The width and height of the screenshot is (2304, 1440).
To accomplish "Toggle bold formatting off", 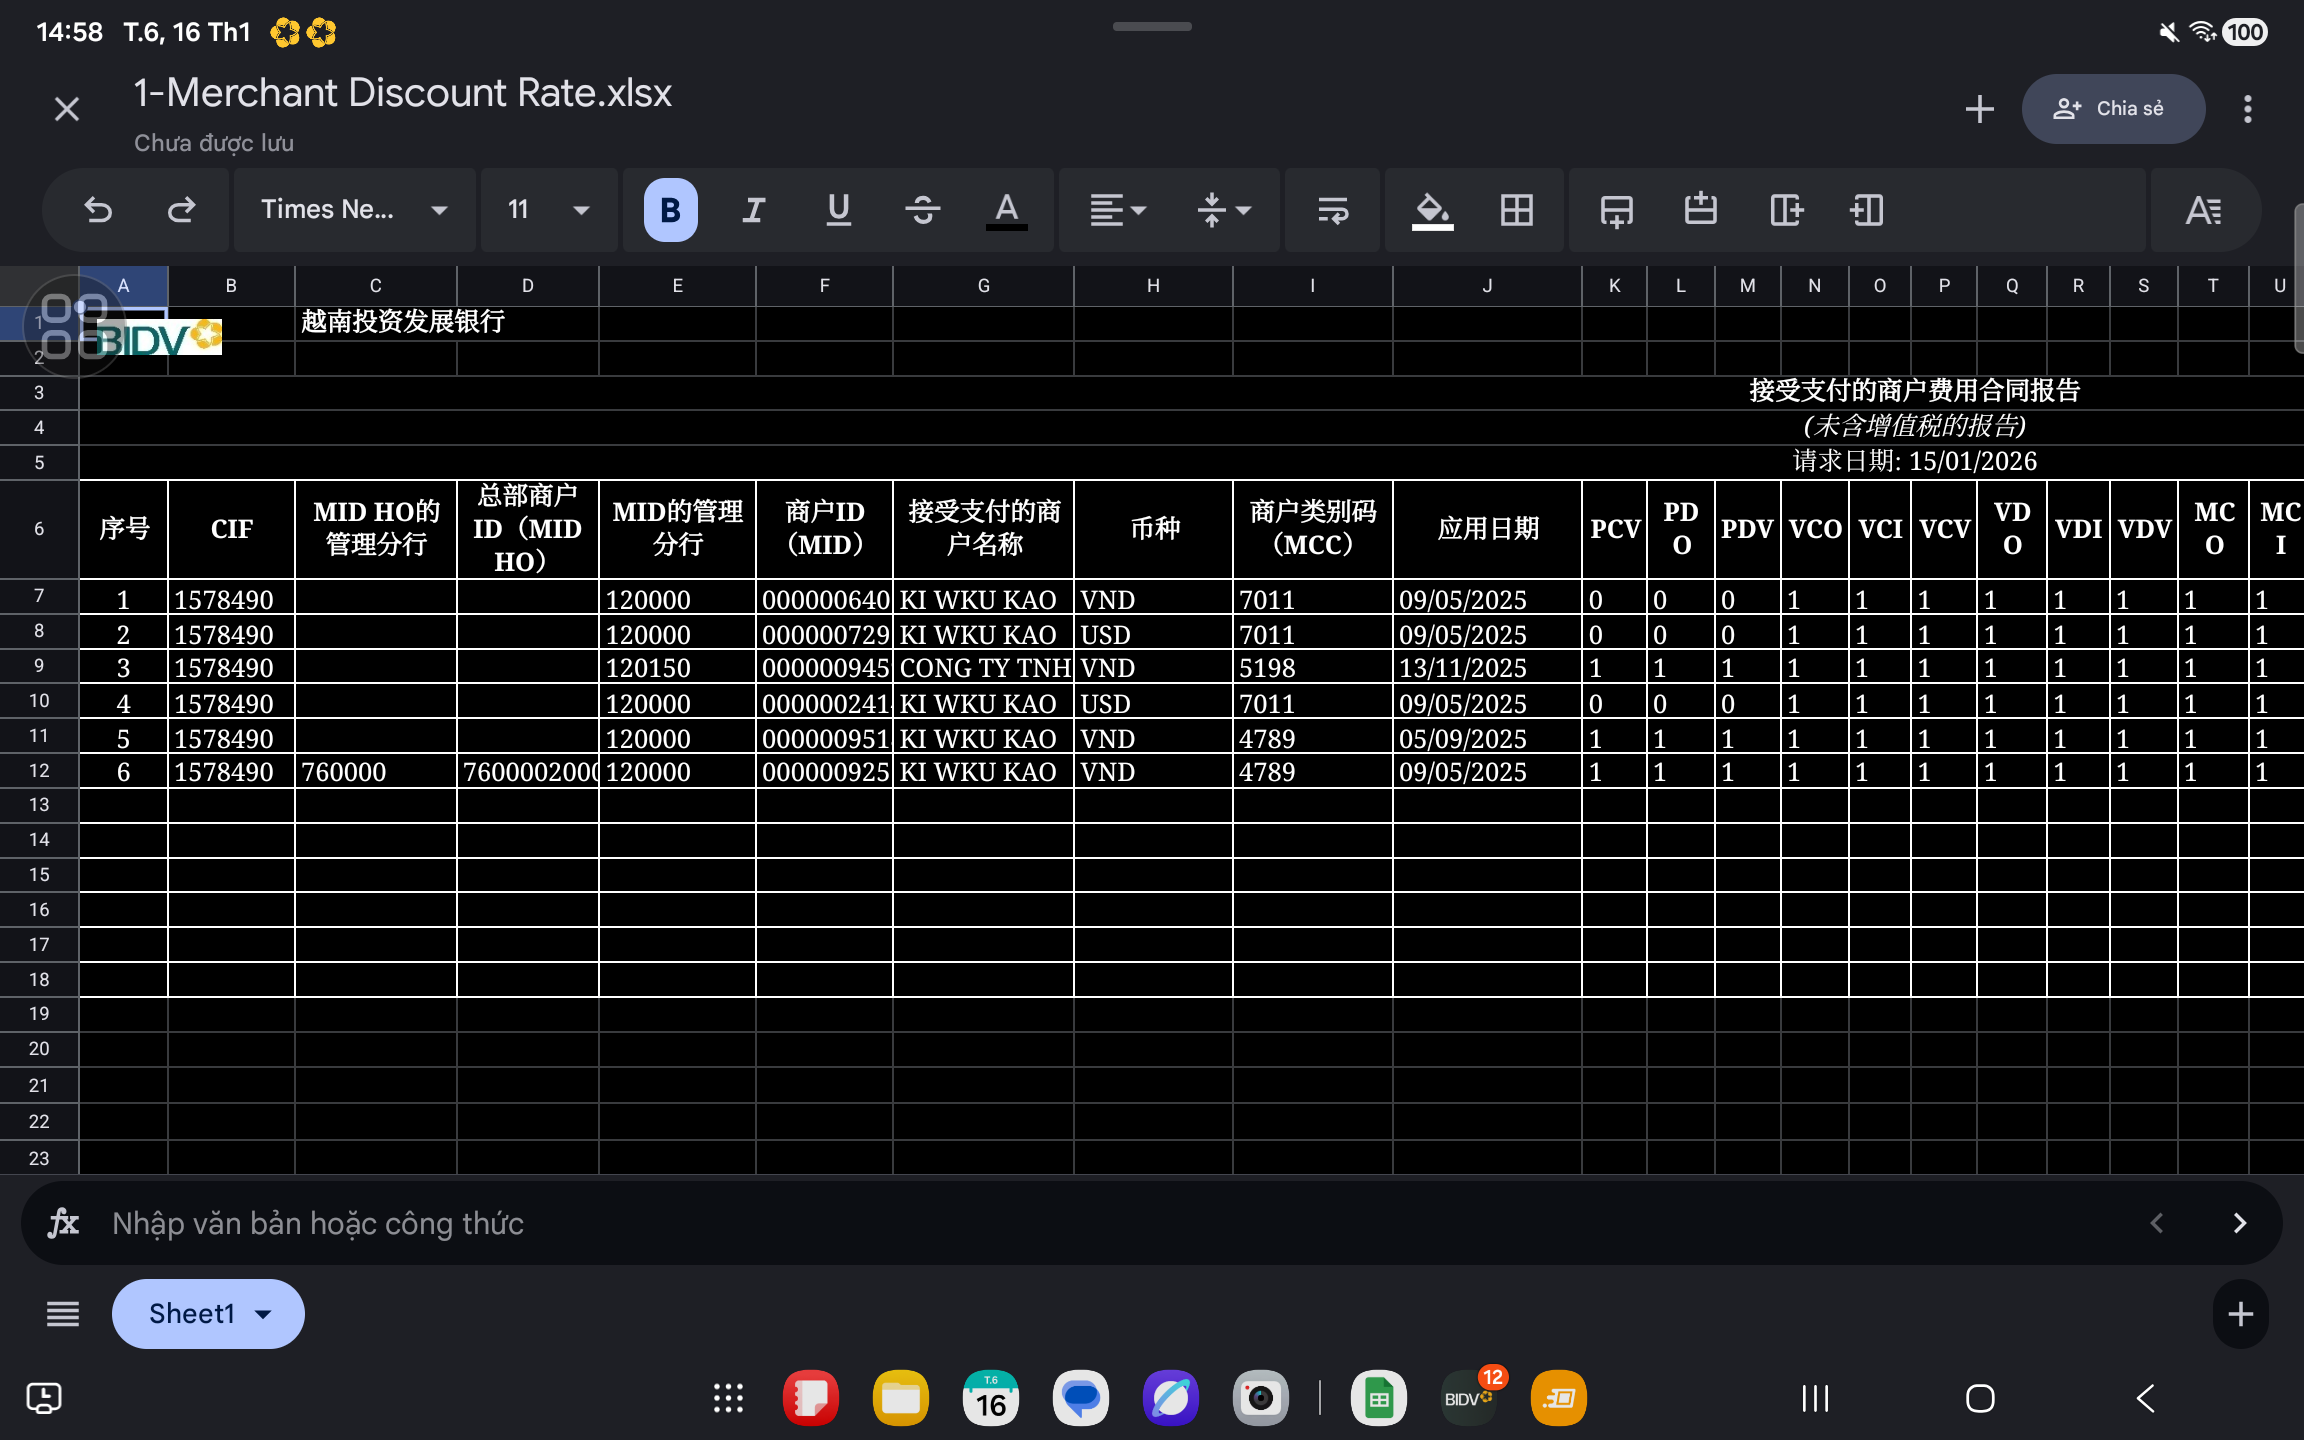I will [670, 210].
